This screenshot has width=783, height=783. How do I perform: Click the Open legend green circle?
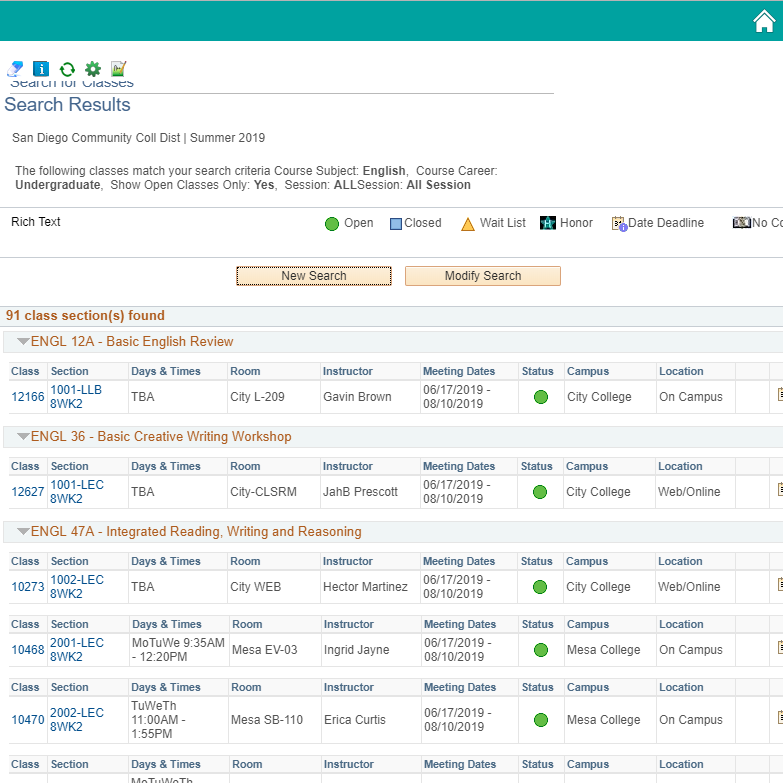click(x=332, y=224)
